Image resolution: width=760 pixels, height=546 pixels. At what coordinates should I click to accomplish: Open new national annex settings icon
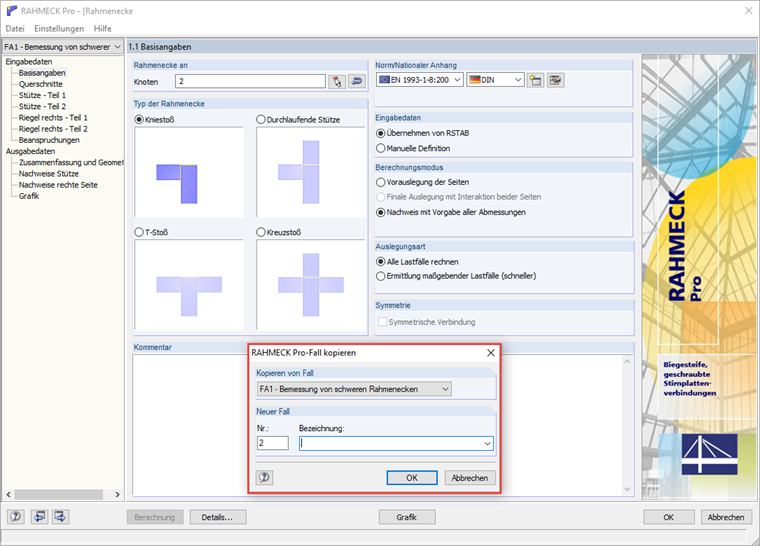535,80
